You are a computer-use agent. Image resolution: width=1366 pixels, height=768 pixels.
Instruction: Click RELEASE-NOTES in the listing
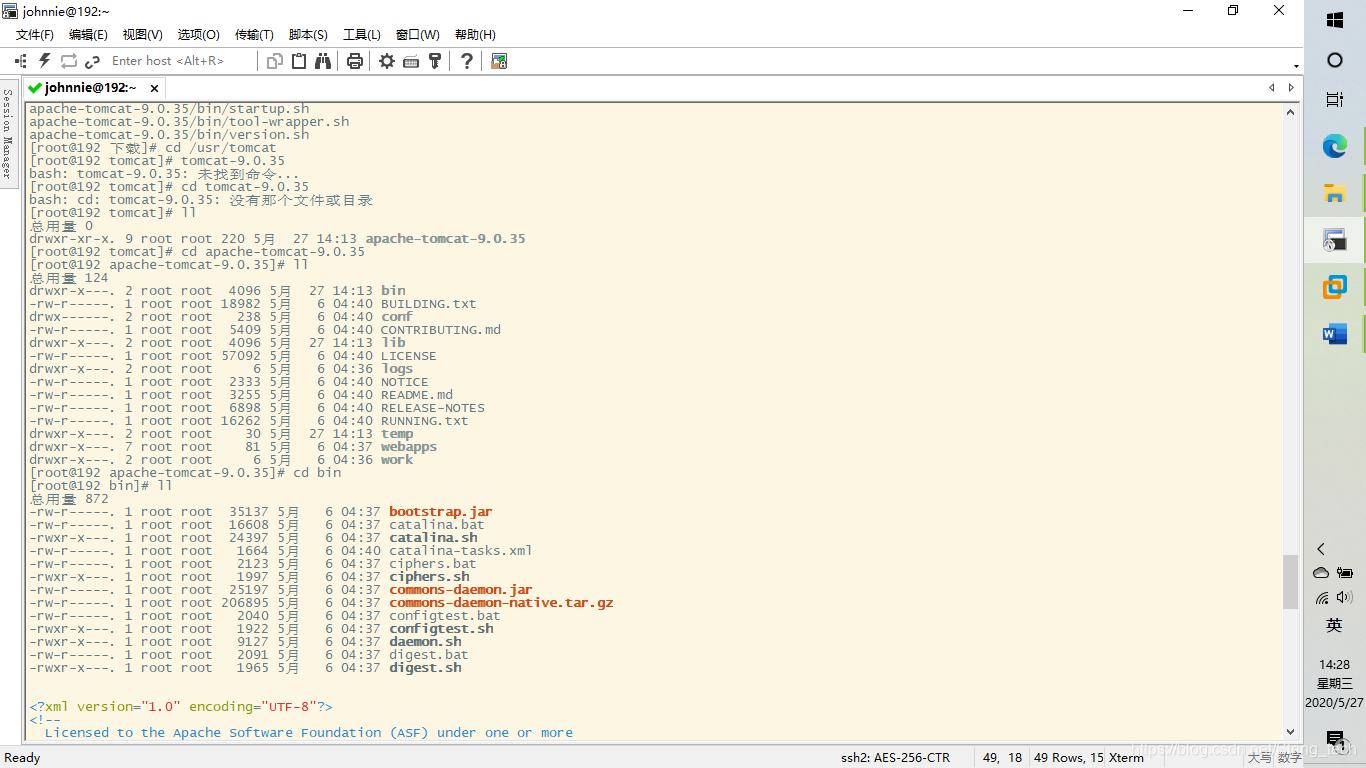pos(433,408)
